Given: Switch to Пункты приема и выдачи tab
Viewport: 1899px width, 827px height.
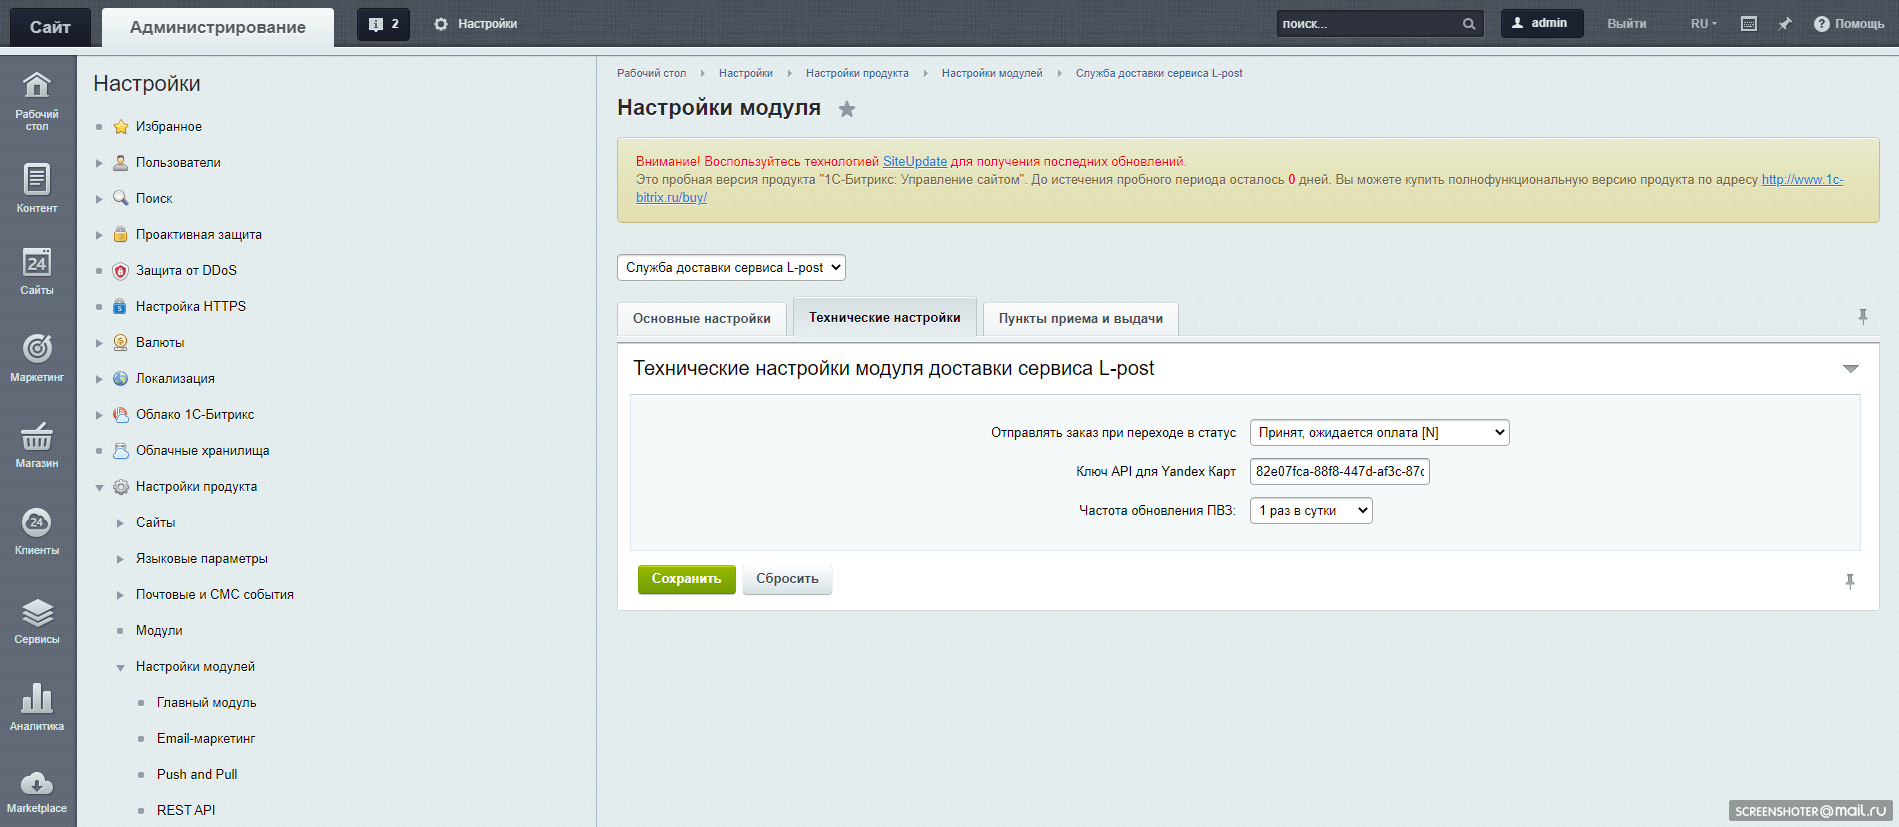Looking at the screenshot, I should tap(1080, 319).
